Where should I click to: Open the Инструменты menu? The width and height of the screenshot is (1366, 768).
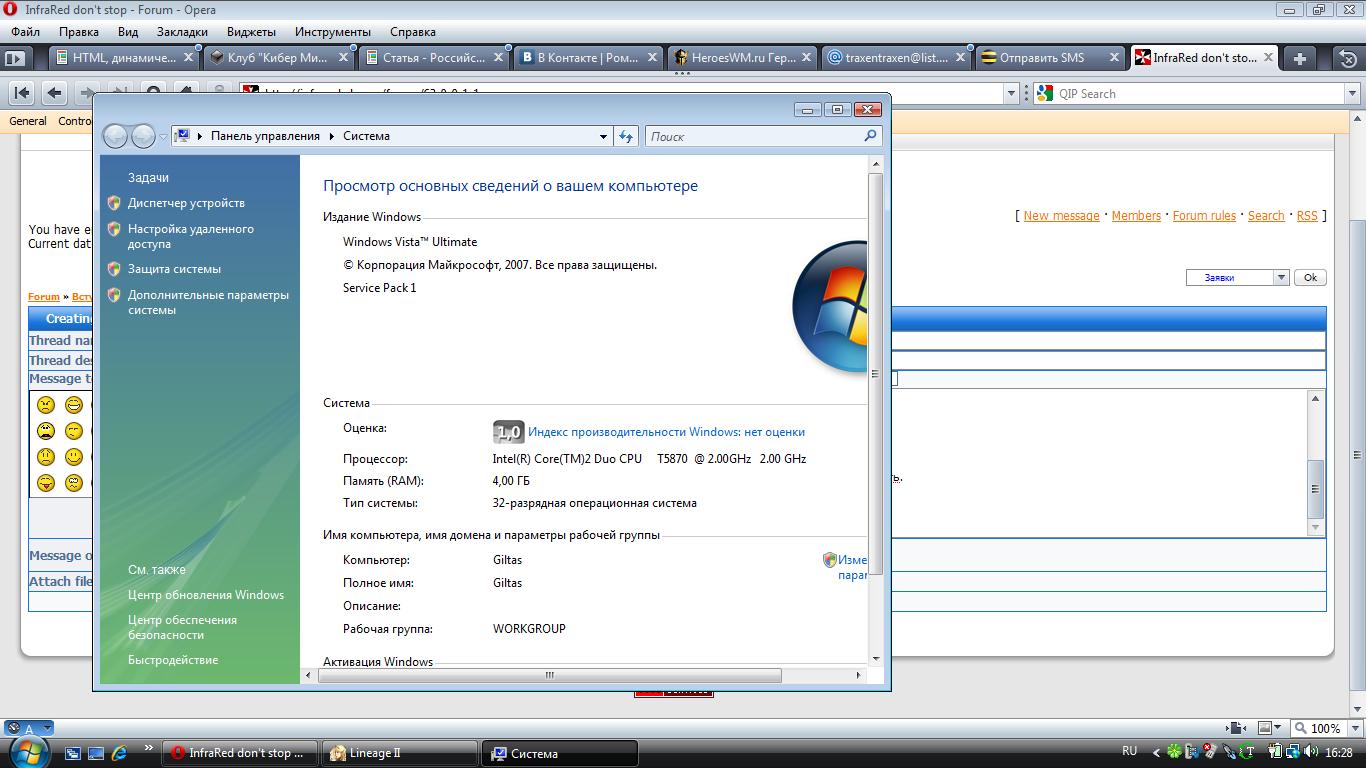coord(333,32)
